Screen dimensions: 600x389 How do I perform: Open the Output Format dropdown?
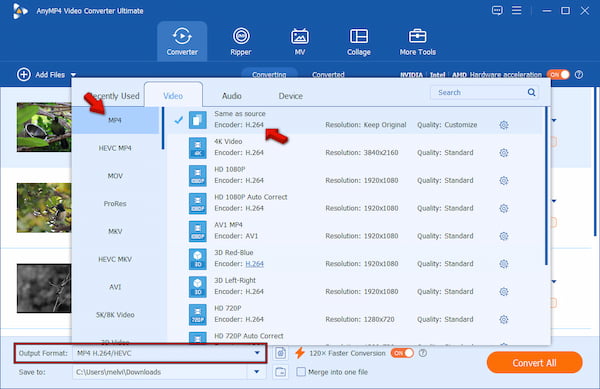257,353
